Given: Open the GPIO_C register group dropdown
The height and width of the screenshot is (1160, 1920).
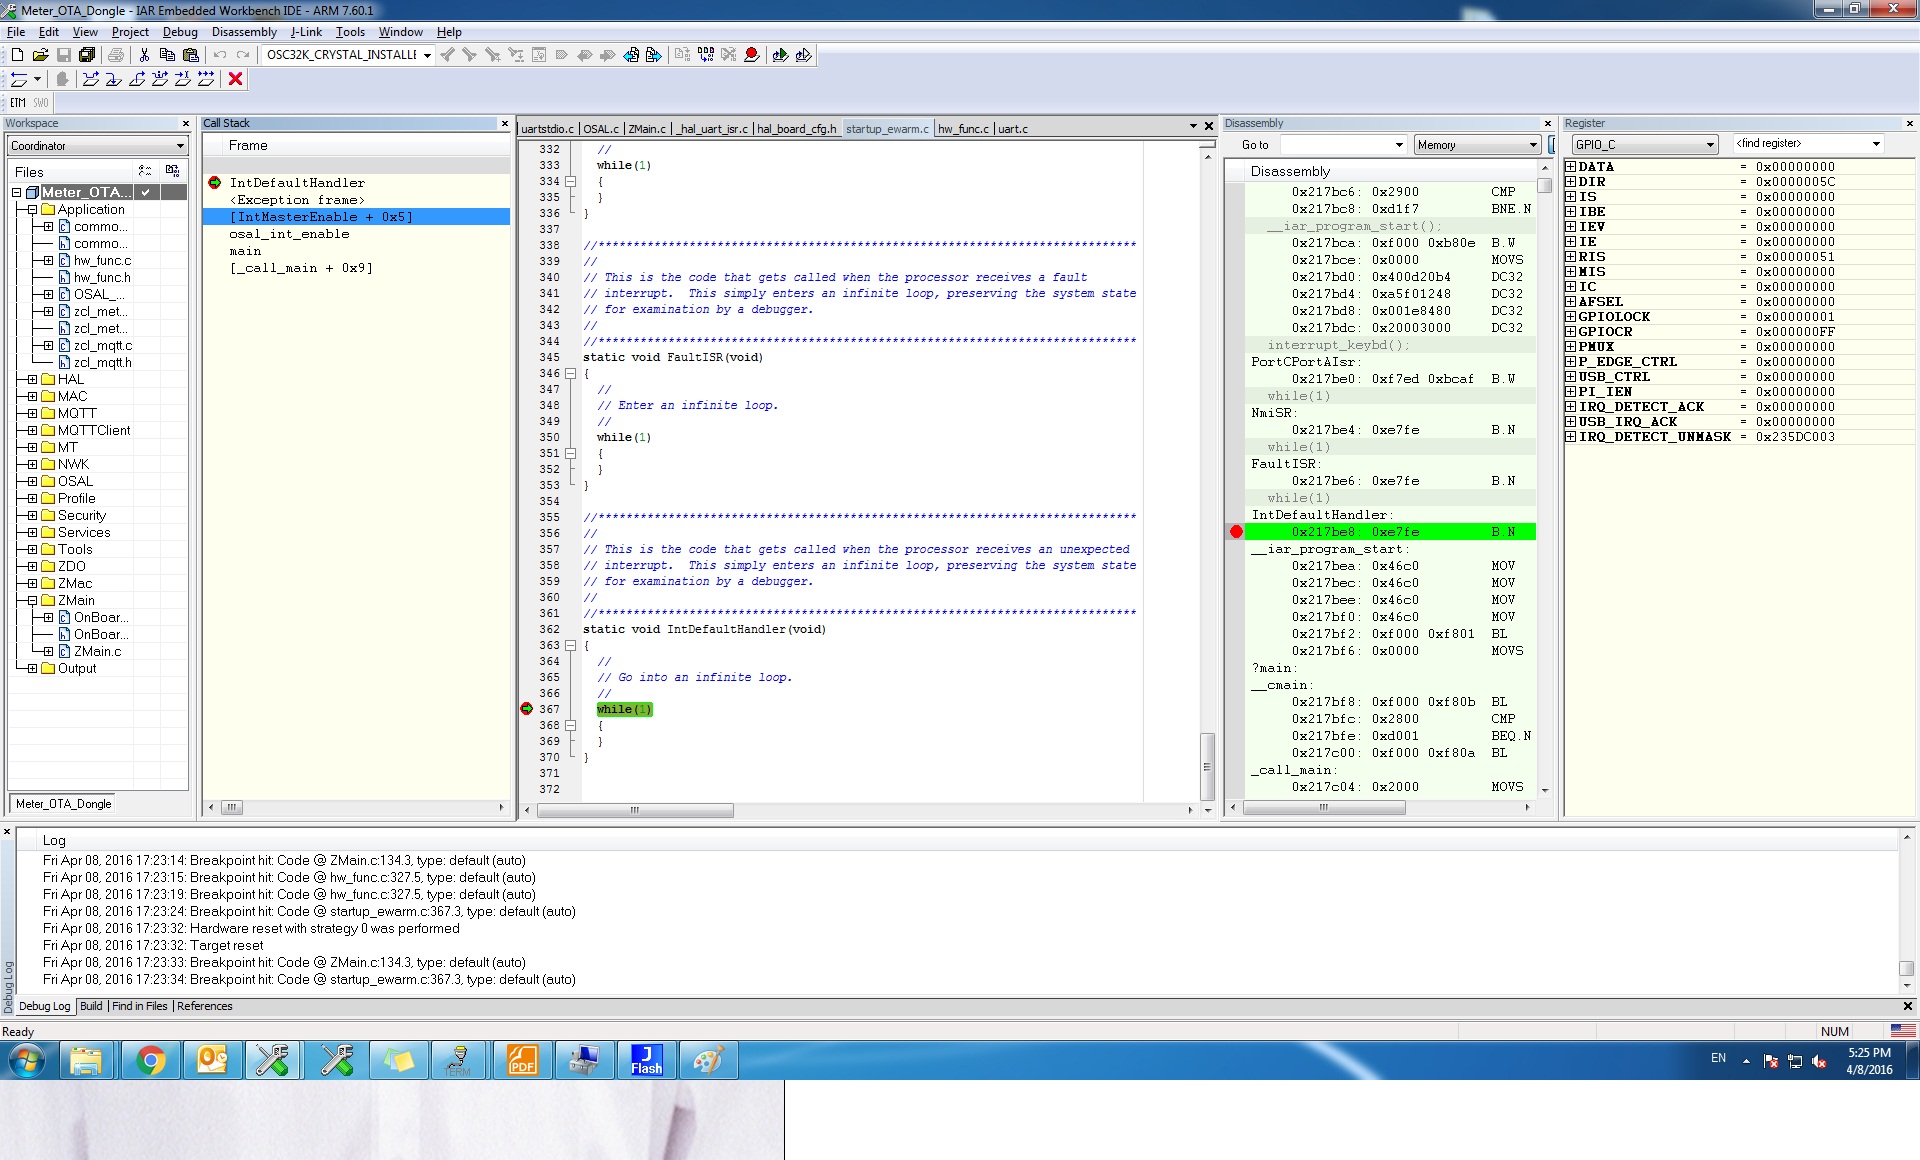Looking at the screenshot, I should click(x=1709, y=145).
